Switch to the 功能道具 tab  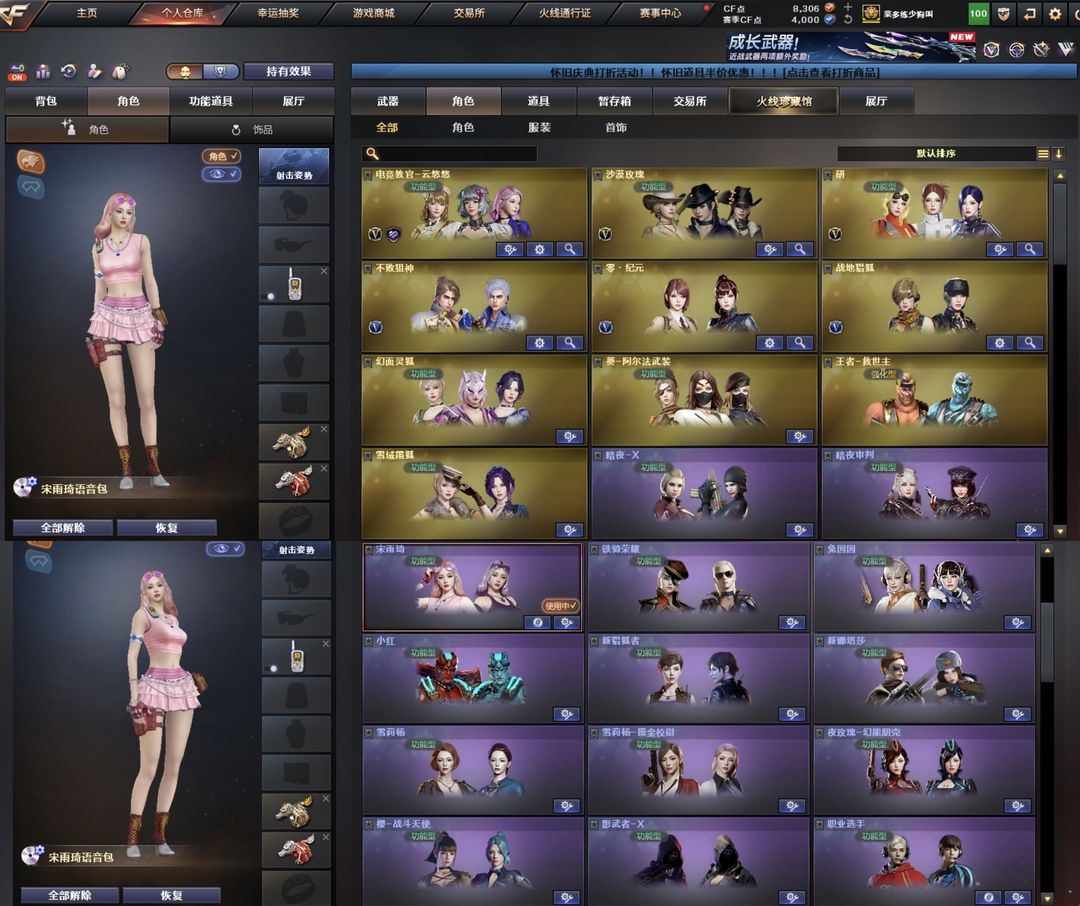[x=211, y=101]
